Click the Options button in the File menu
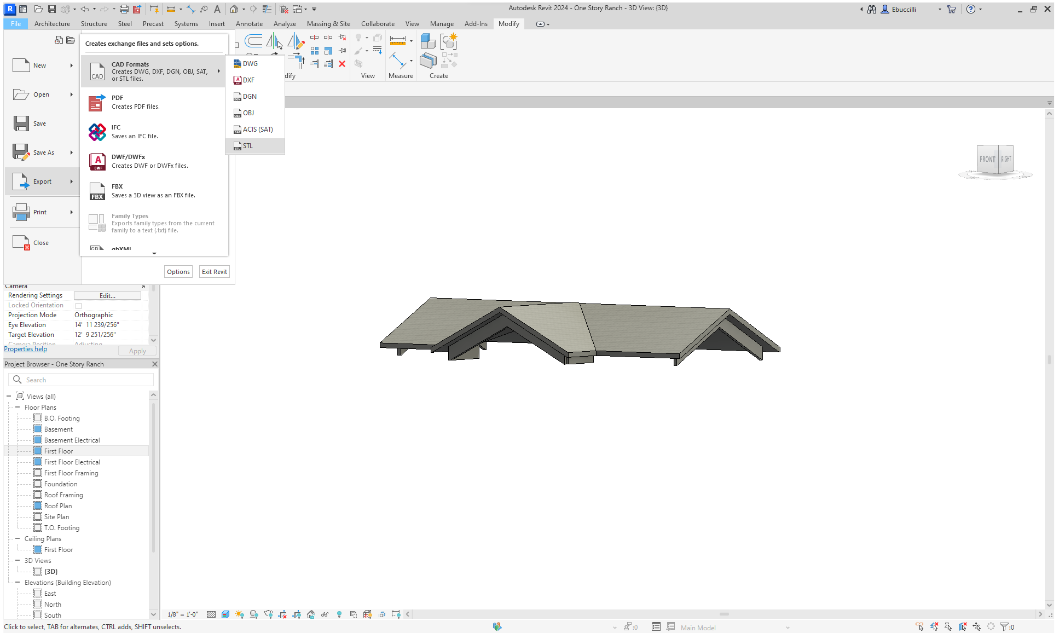 coord(177,271)
